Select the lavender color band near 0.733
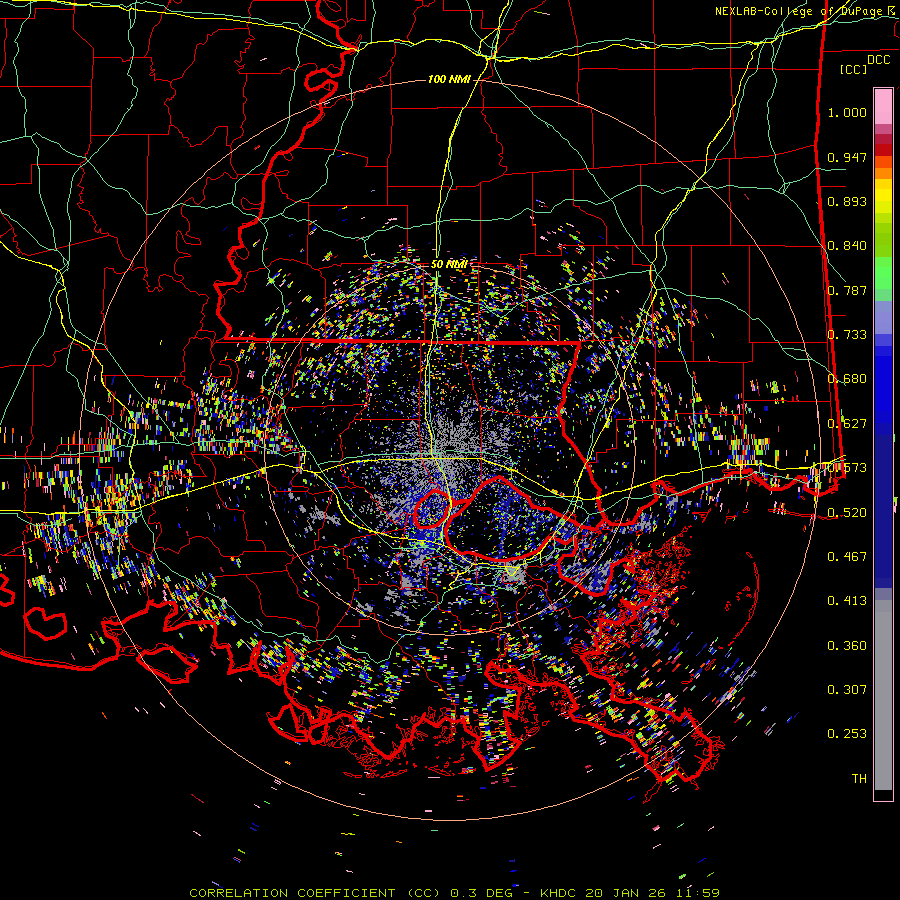The image size is (900, 900). tap(883, 318)
